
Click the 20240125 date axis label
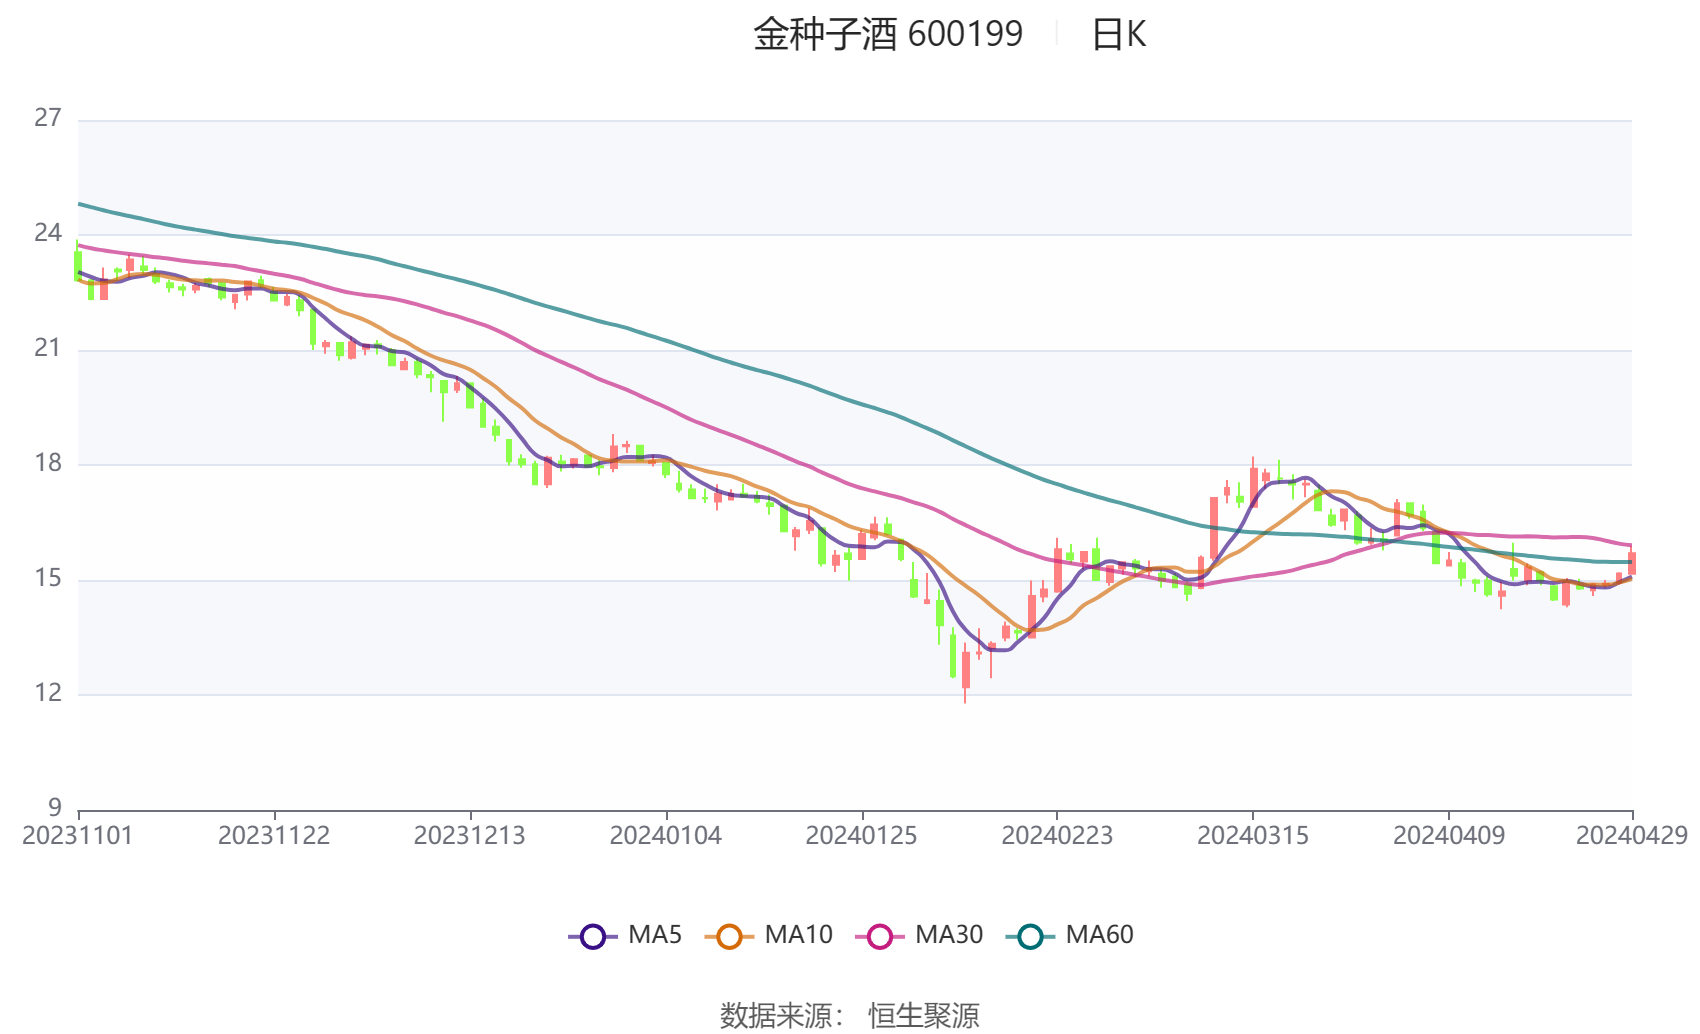click(861, 836)
